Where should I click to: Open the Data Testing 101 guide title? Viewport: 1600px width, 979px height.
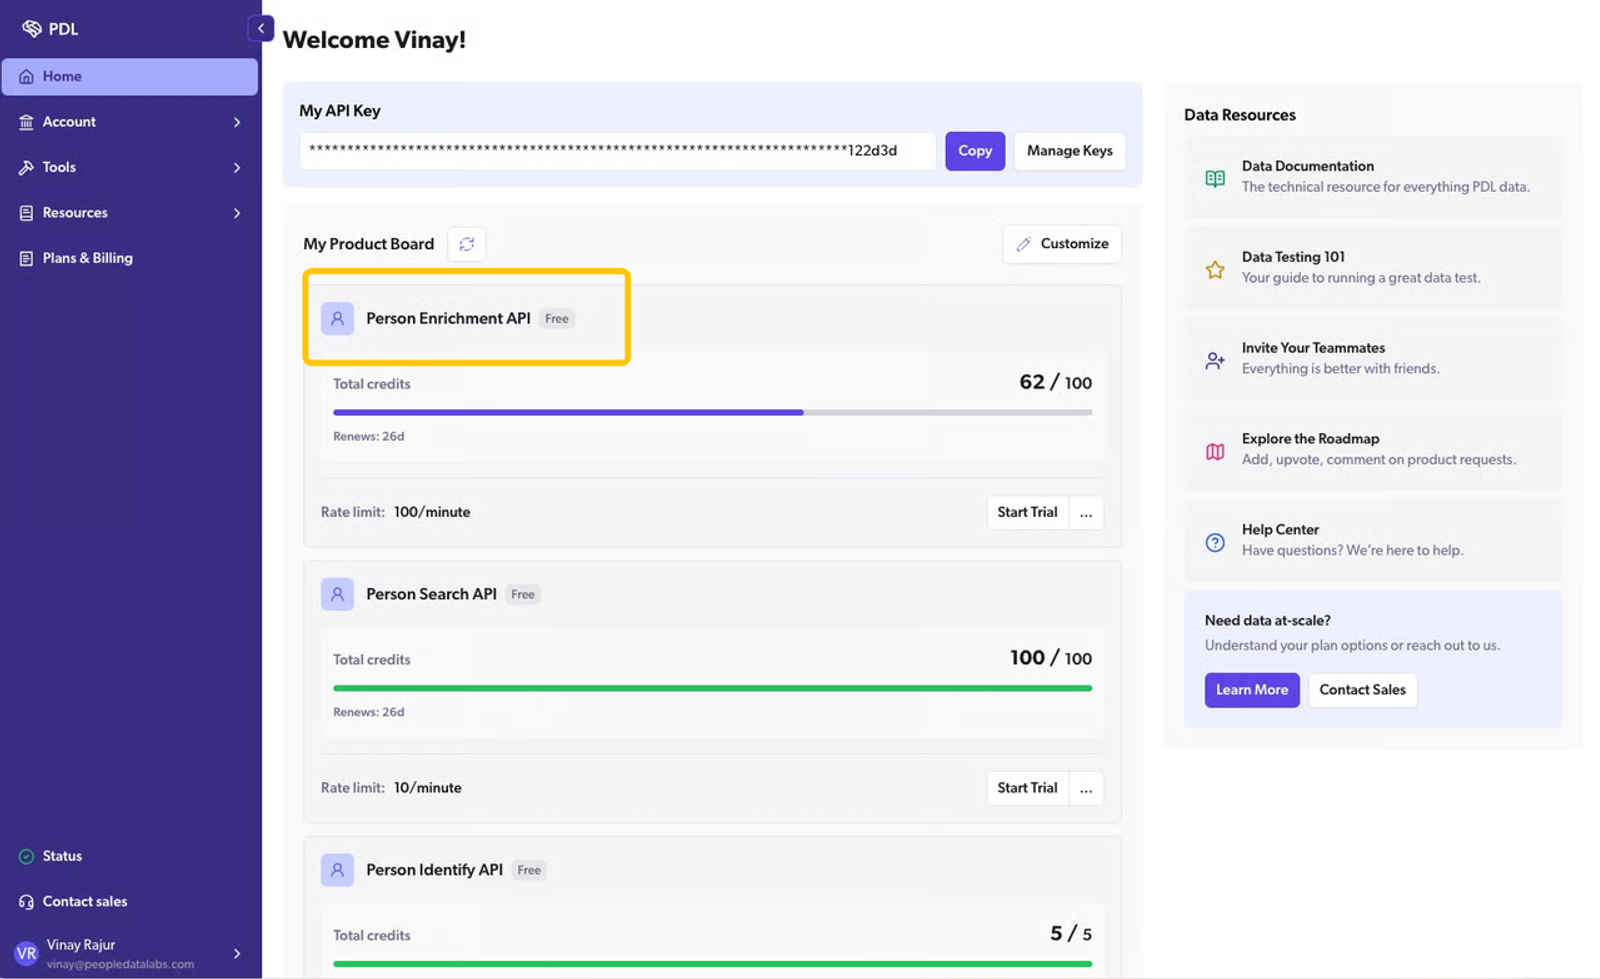point(1293,257)
